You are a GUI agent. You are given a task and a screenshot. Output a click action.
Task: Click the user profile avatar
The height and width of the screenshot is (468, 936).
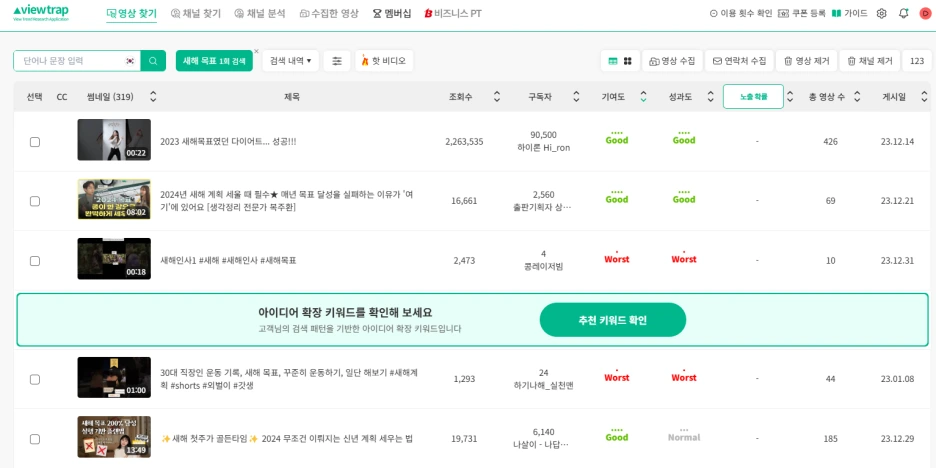tap(925, 14)
